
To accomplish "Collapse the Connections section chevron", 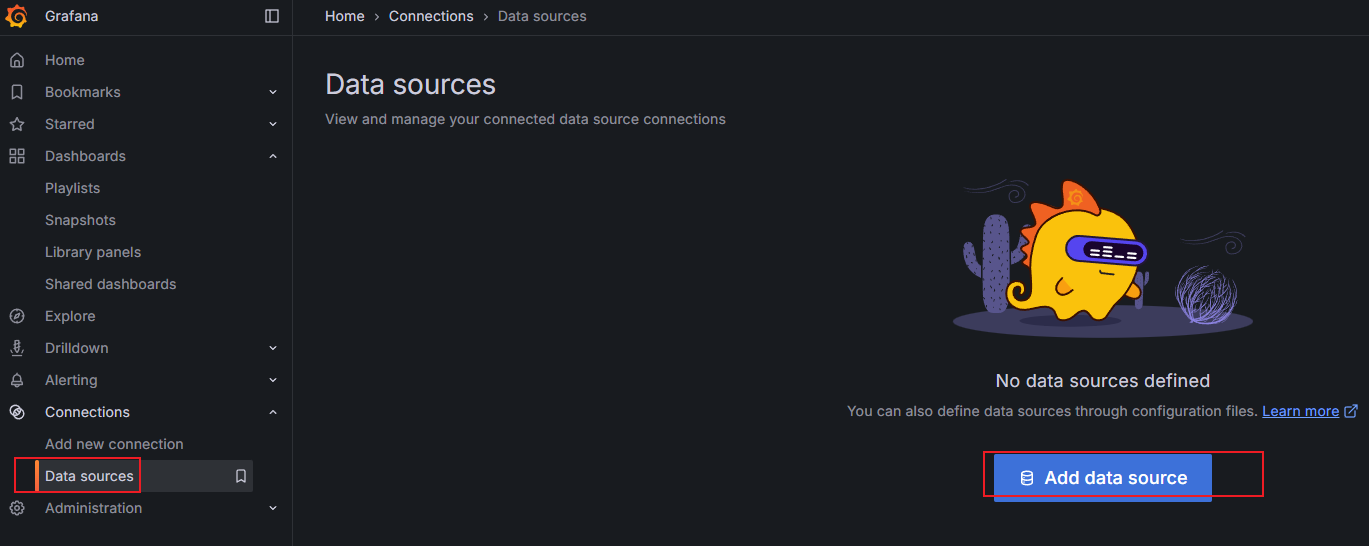I will (273, 412).
